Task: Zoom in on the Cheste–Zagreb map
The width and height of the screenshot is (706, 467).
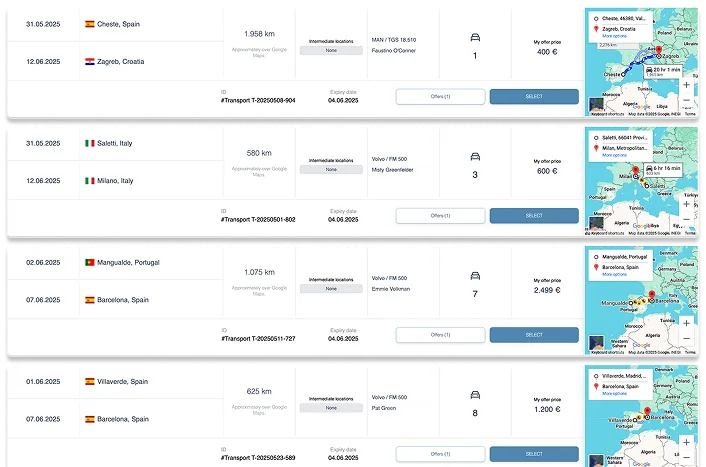Action: pos(686,85)
